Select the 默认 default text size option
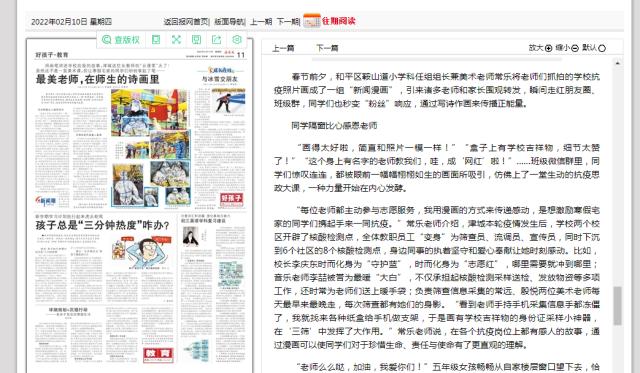The image size is (640, 373). pyautogui.click(x=593, y=48)
